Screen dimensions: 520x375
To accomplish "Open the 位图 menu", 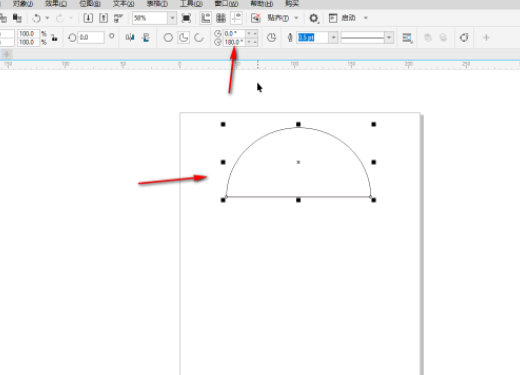I will click(x=90, y=4).
